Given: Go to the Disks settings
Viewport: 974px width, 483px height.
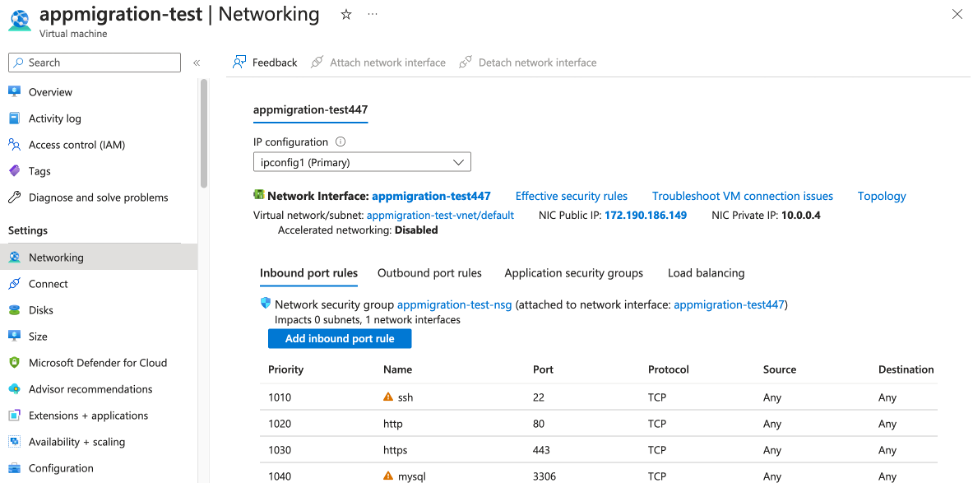Looking at the screenshot, I should tap(41, 310).
